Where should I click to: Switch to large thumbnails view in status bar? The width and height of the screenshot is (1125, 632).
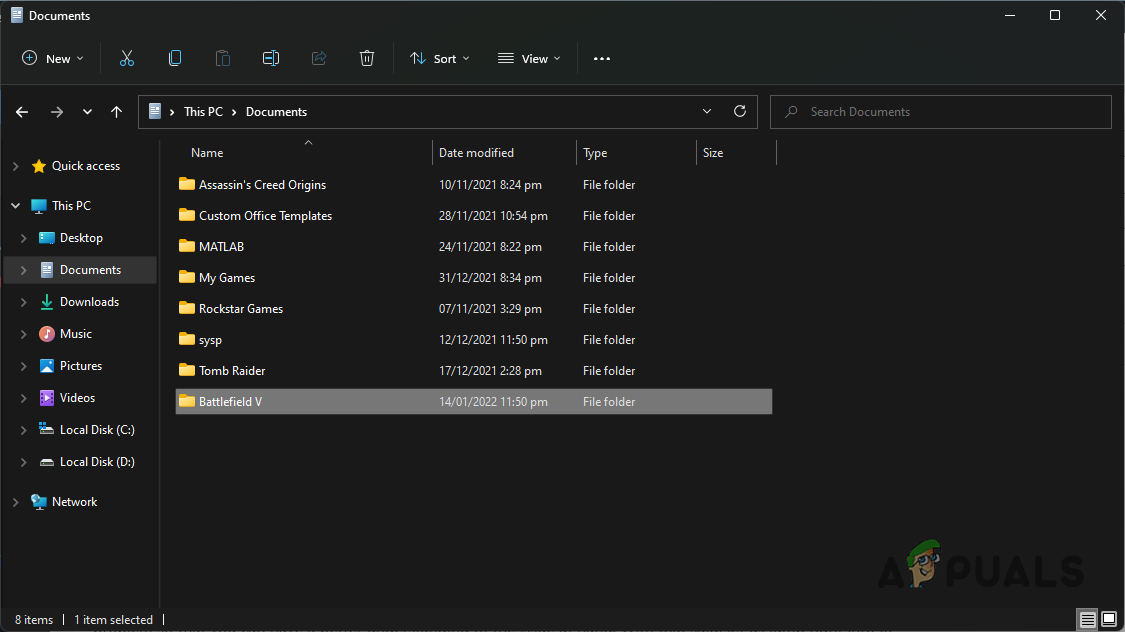tap(1108, 620)
